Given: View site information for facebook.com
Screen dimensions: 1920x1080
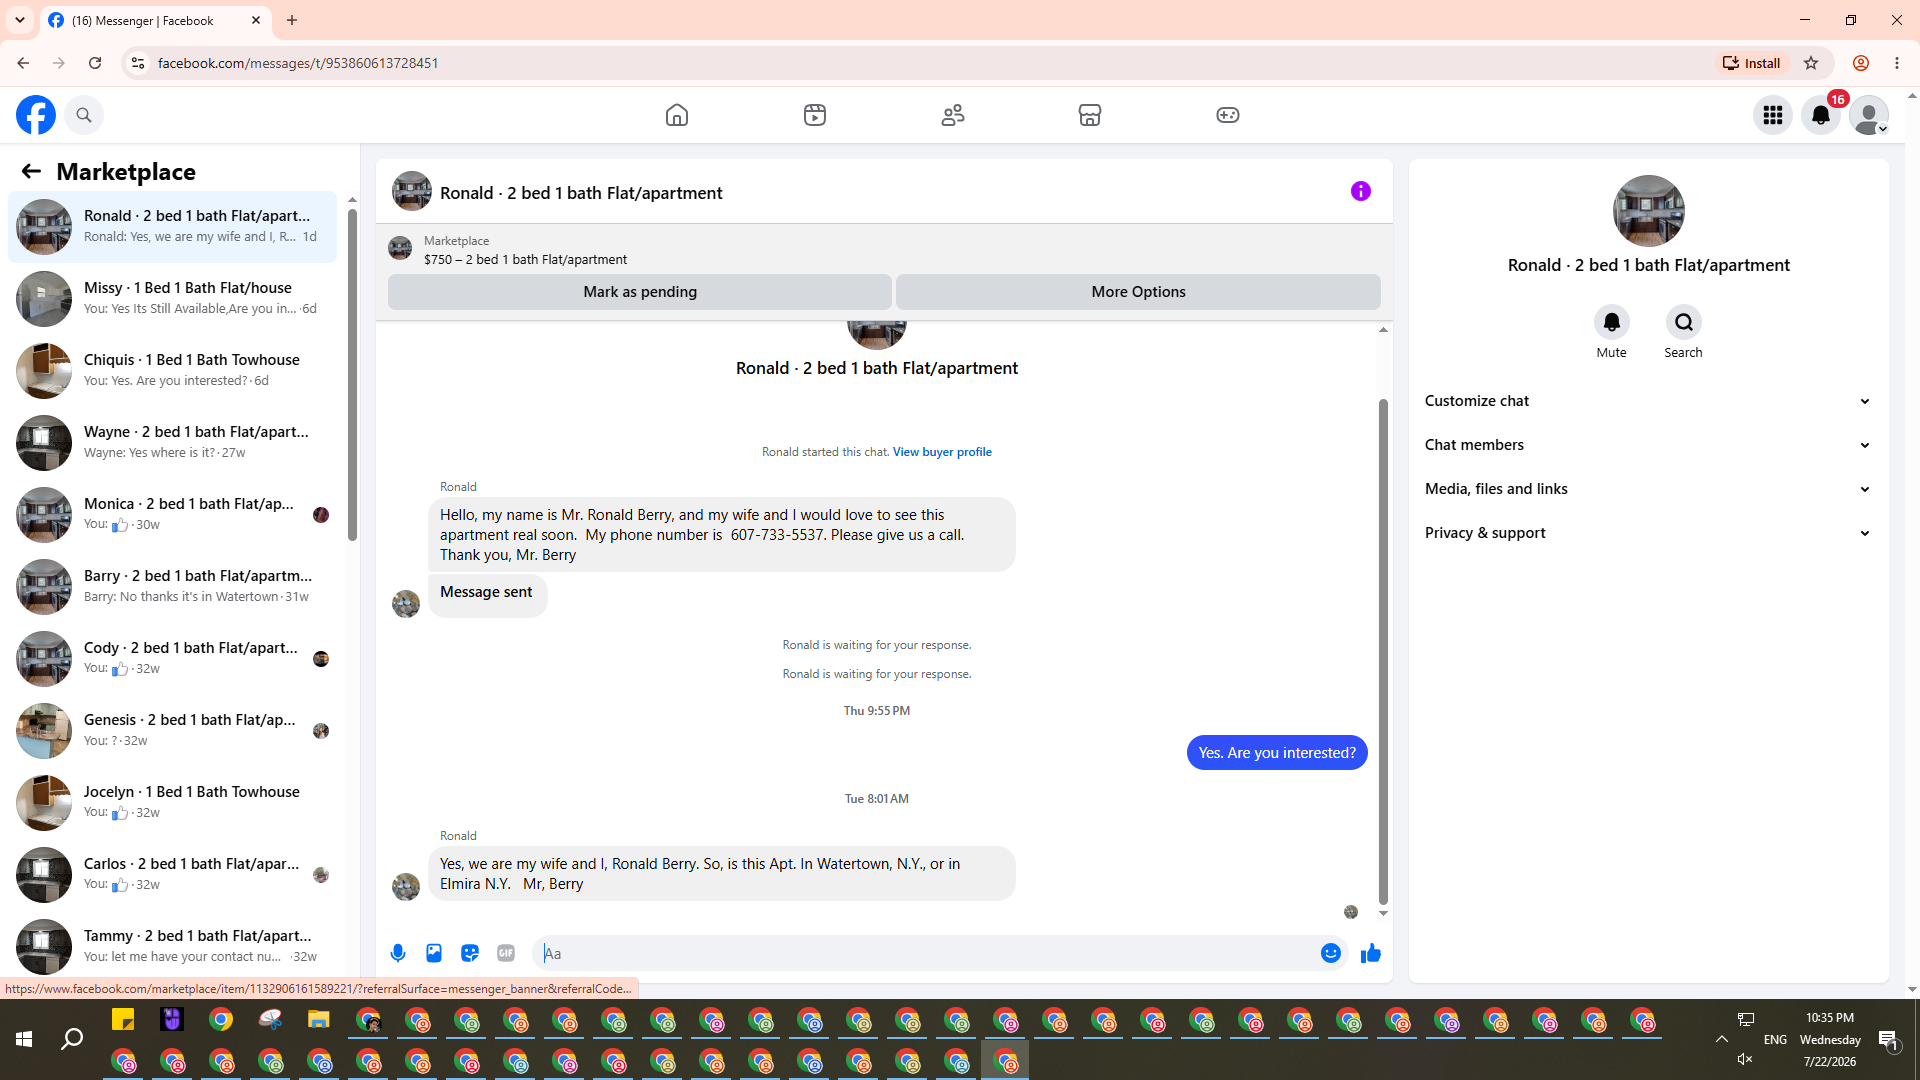Looking at the screenshot, I should tap(138, 63).
